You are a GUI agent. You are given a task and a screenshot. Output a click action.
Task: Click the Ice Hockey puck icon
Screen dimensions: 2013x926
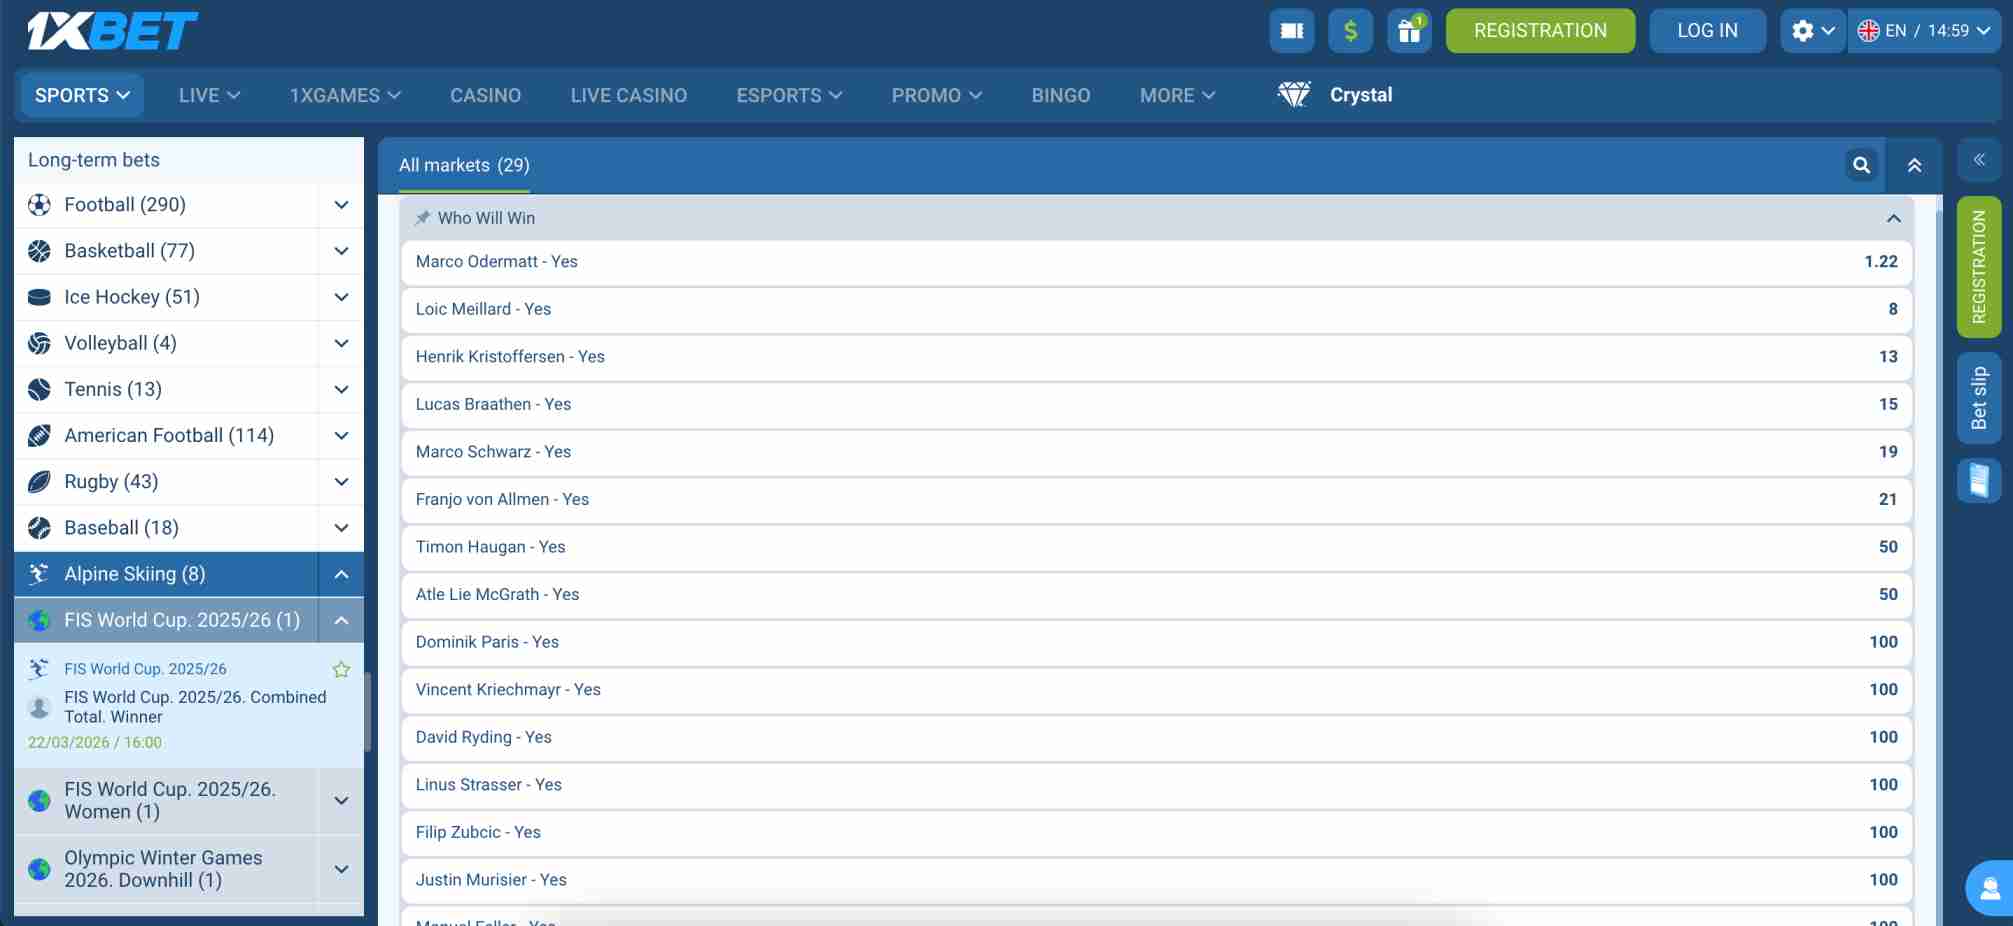[39, 297]
